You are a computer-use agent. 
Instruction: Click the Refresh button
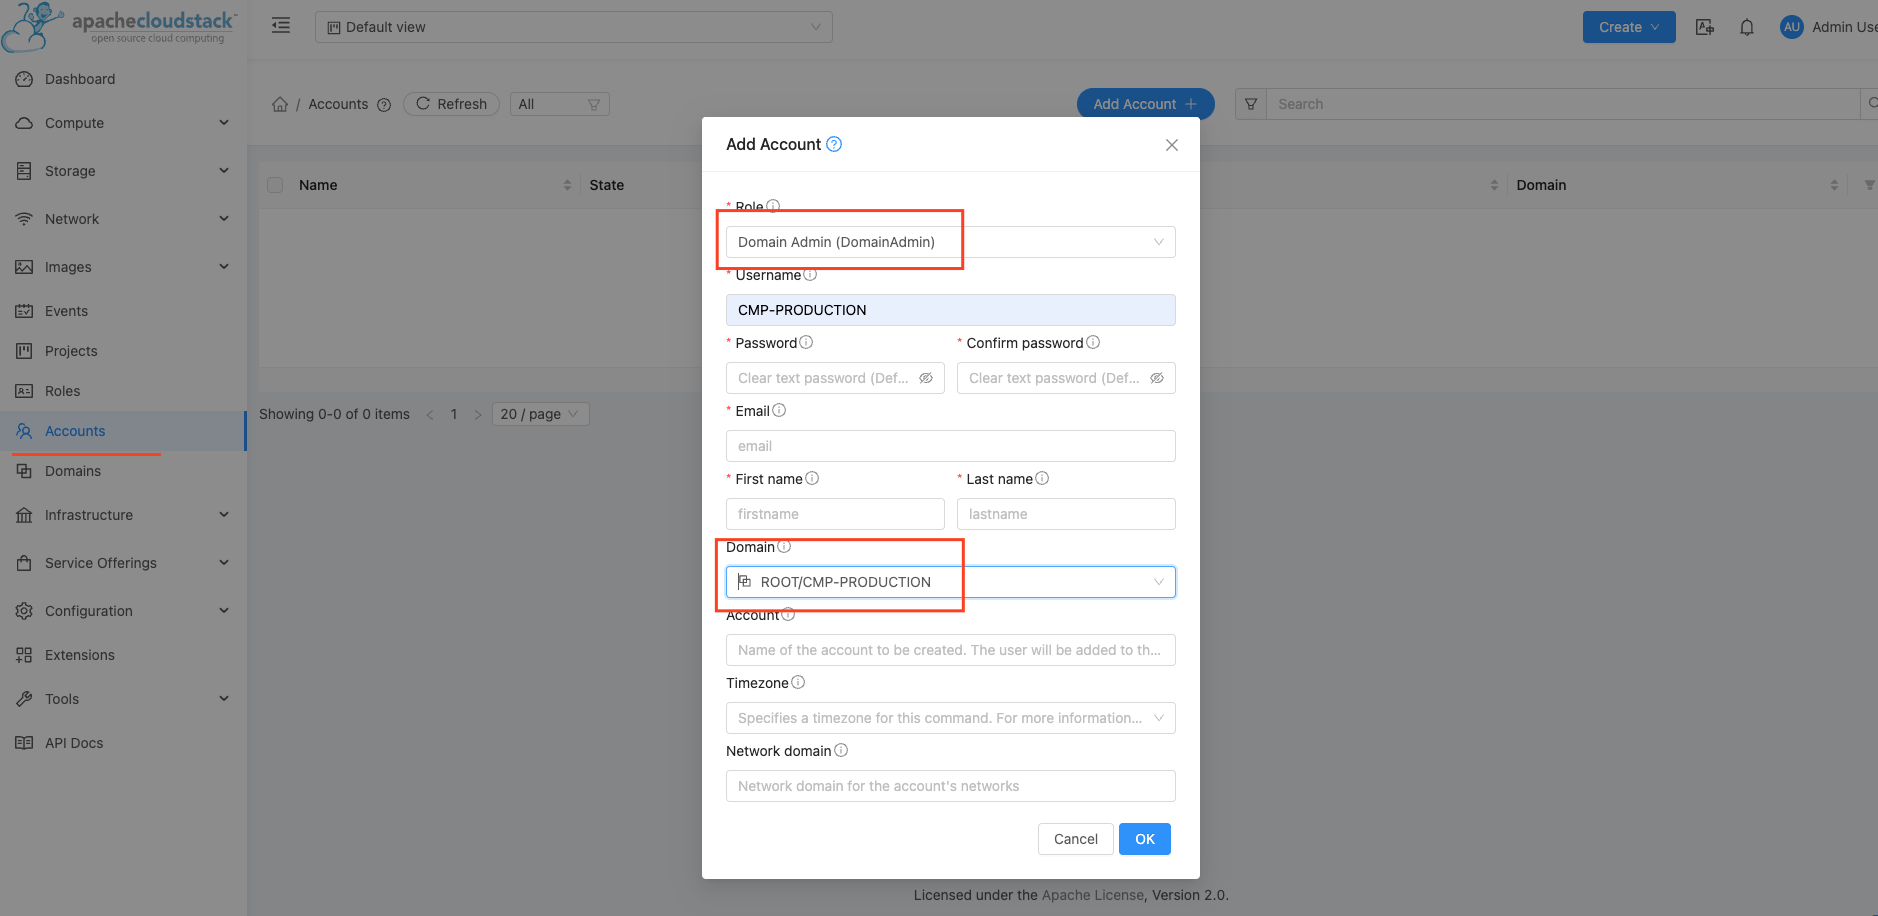tap(451, 104)
